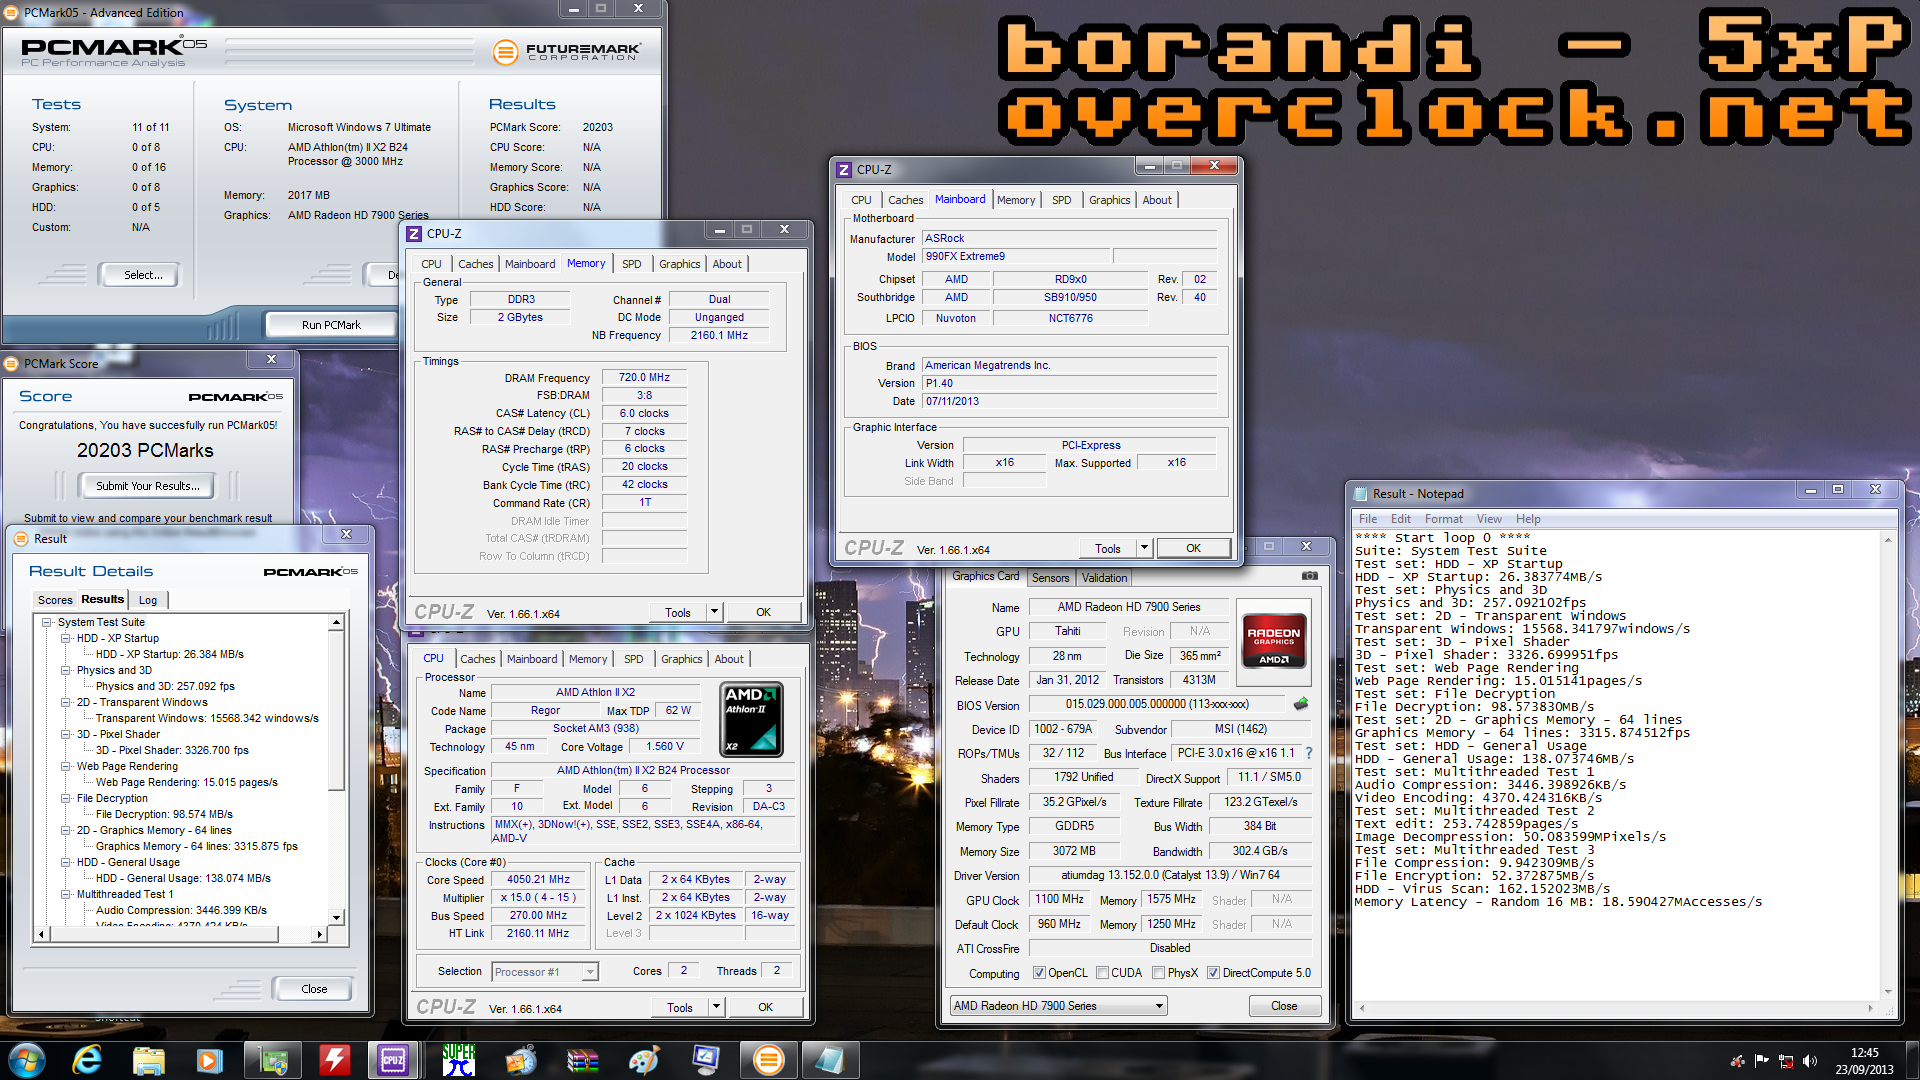Click the Result Details vertical scroll down arrow
Screen dimensions: 1920x1080
point(337,917)
